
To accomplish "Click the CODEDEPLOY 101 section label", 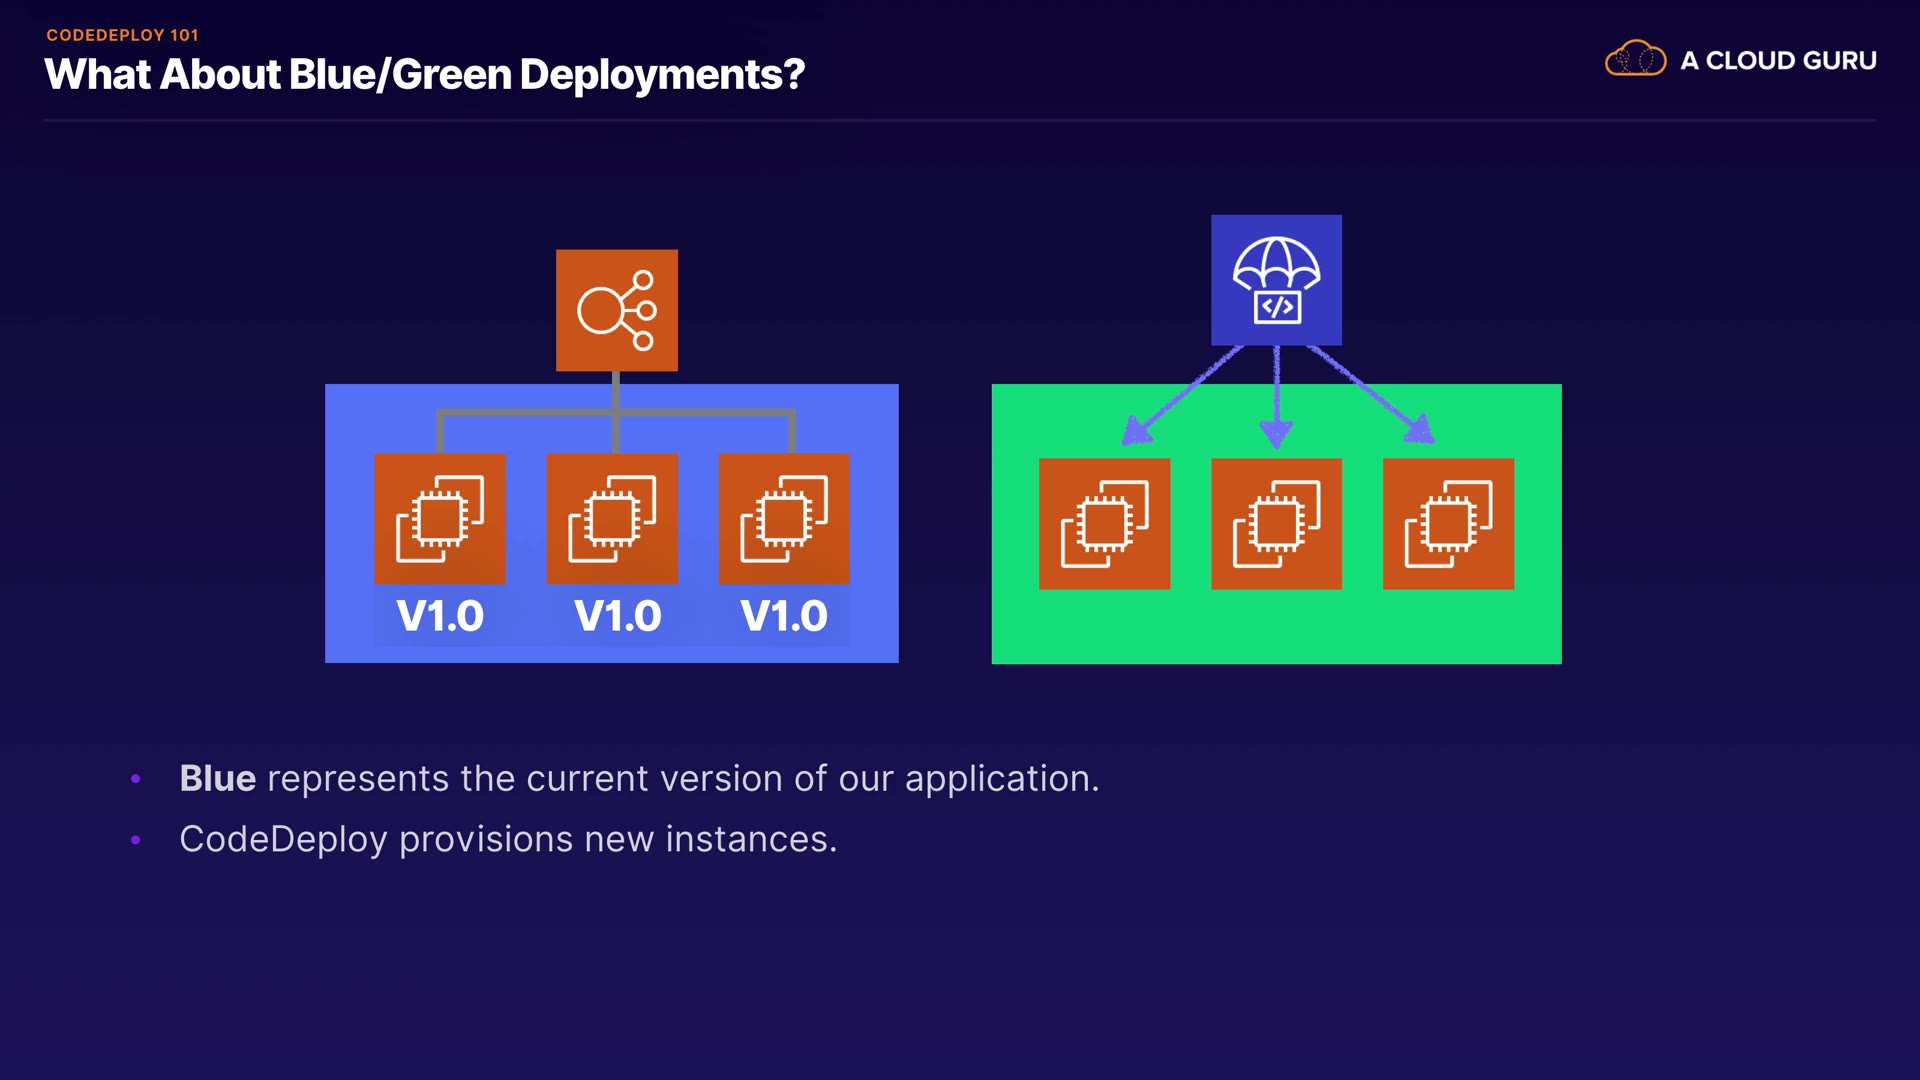I will tap(122, 35).
